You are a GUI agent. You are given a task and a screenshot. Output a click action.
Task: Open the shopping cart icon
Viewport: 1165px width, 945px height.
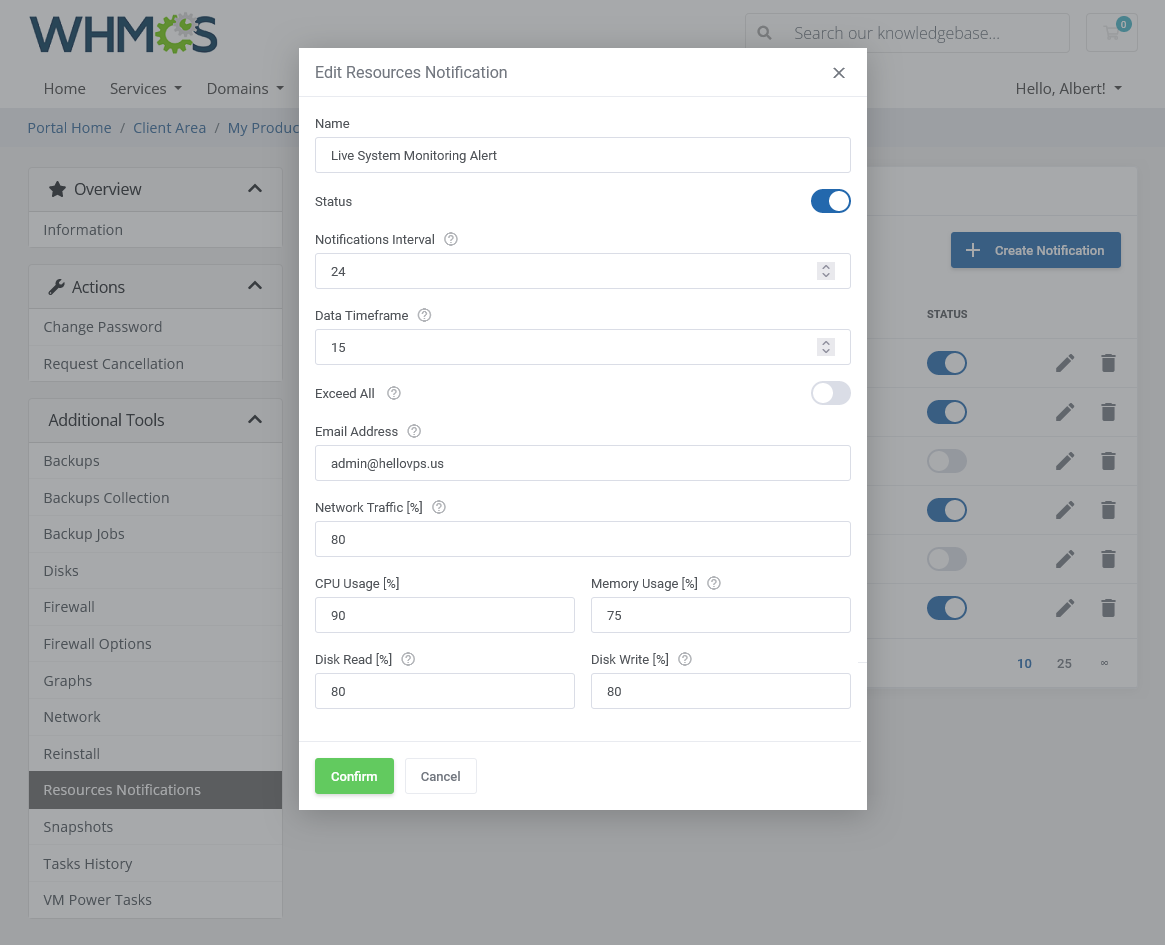[1112, 32]
